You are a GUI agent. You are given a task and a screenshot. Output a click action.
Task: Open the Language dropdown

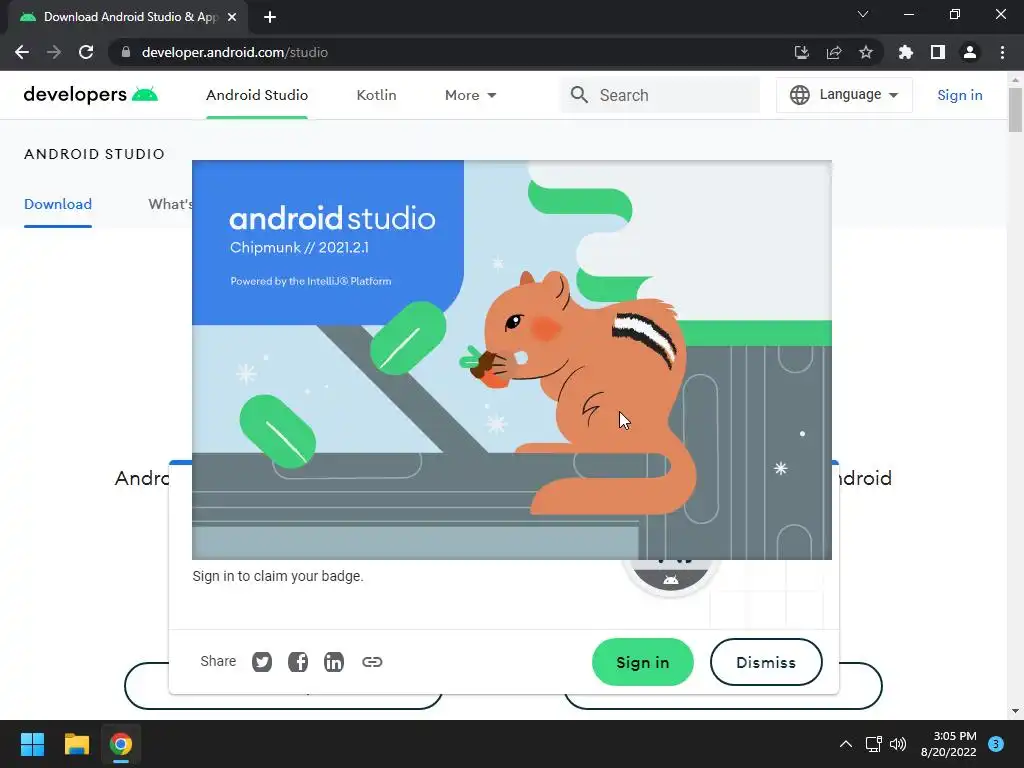(x=844, y=95)
